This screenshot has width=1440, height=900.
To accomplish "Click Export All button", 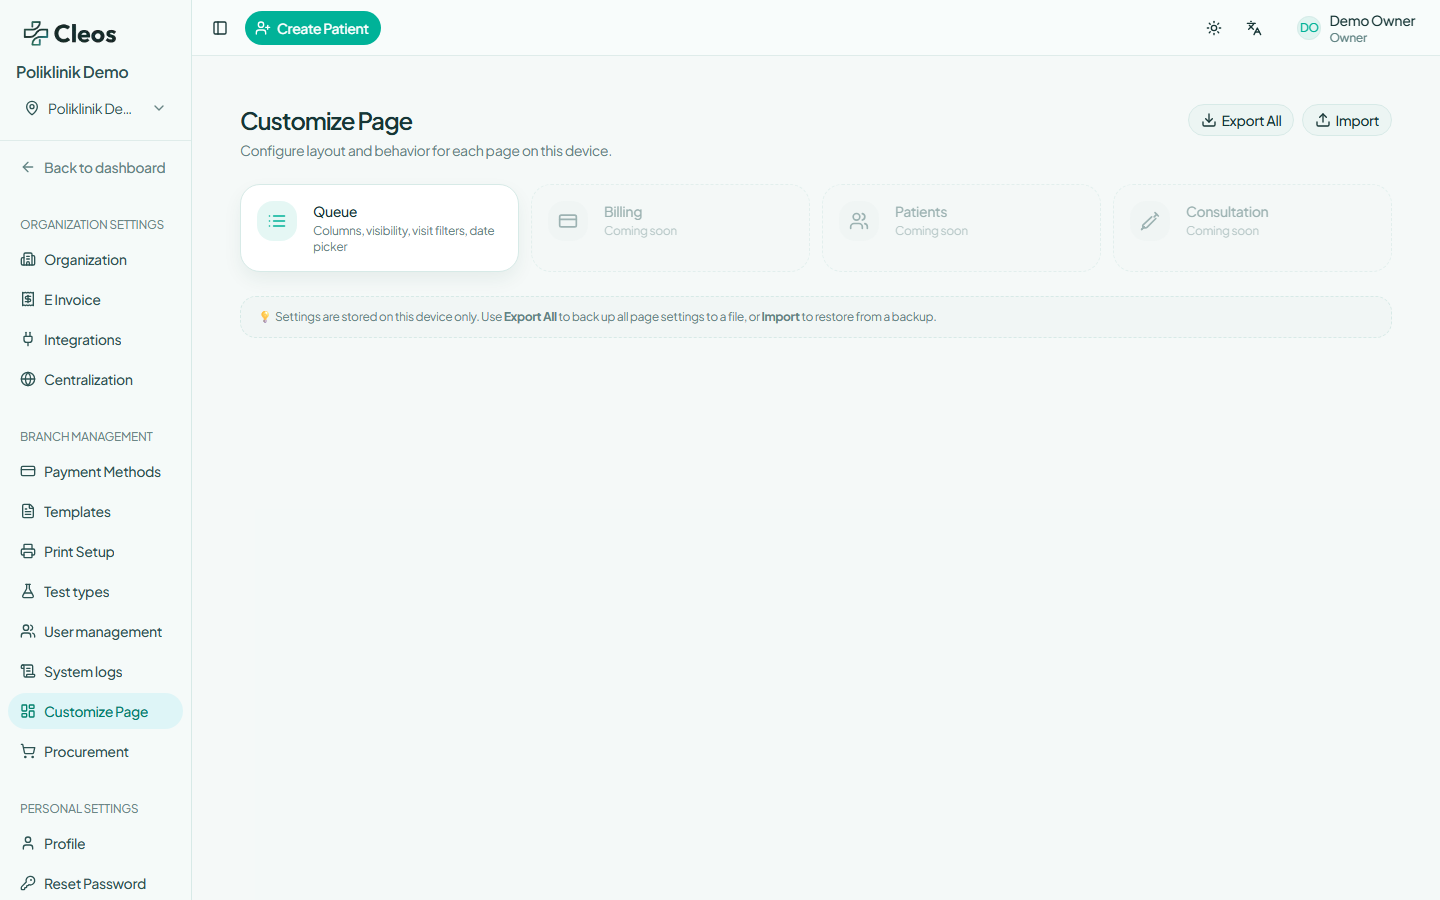I will pyautogui.click(x=1241, y=120).
